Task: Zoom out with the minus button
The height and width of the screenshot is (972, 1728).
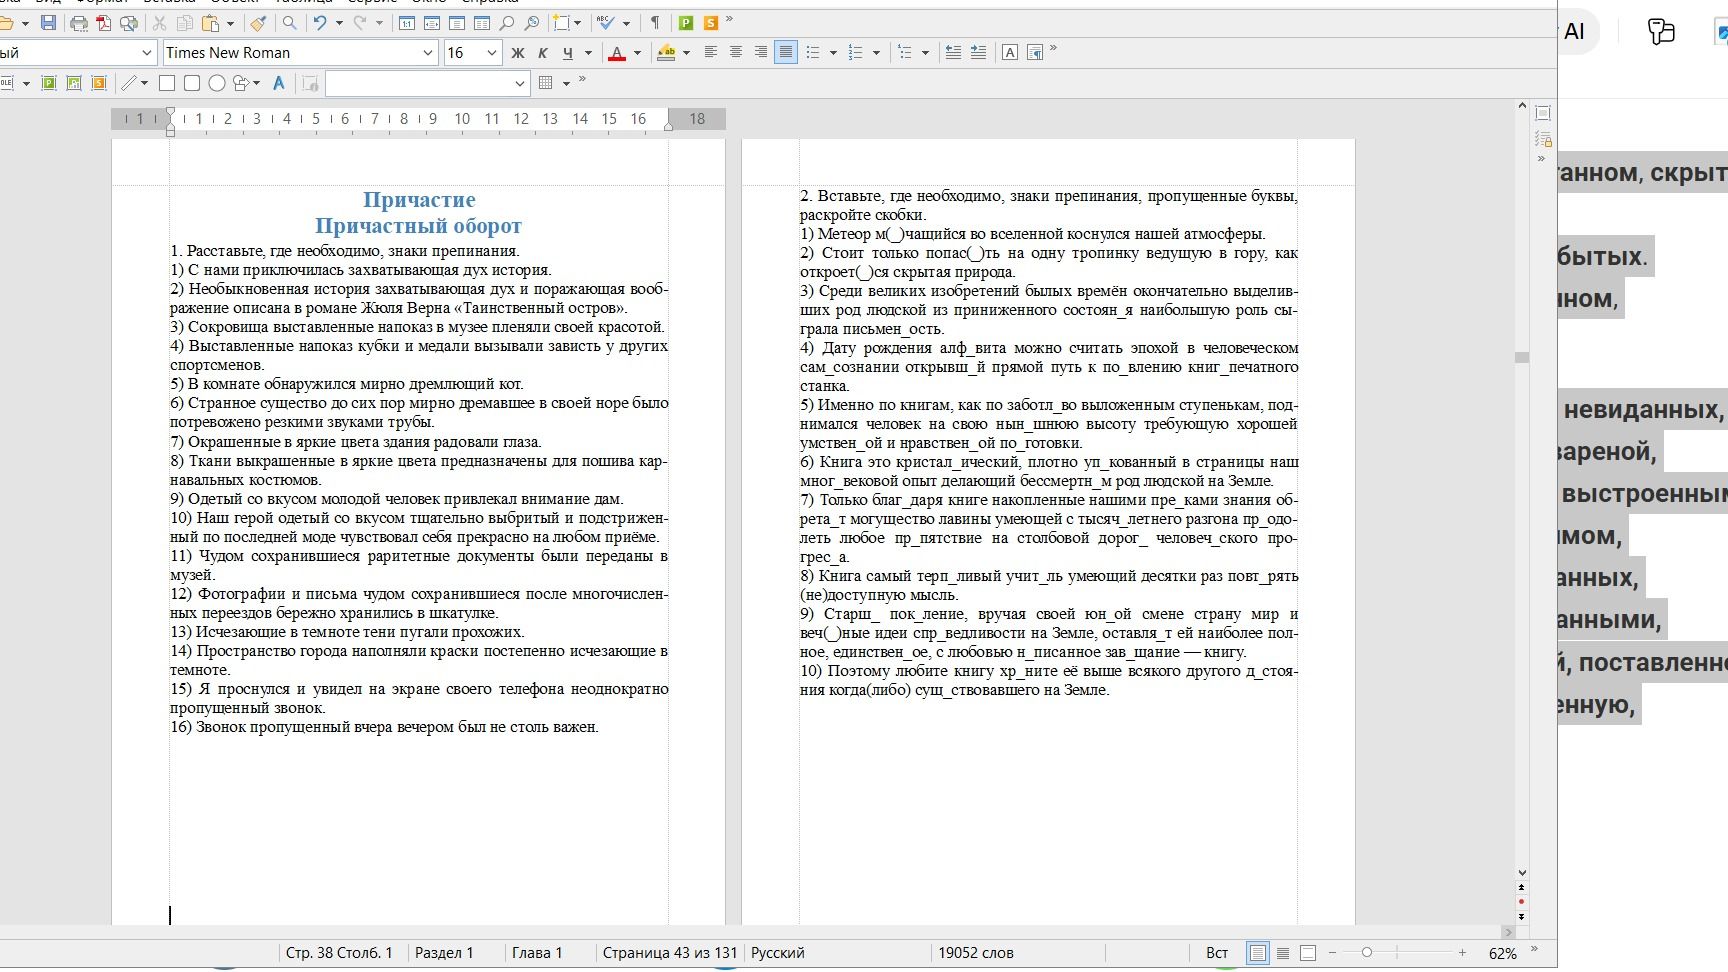Action: [1331, 953]
